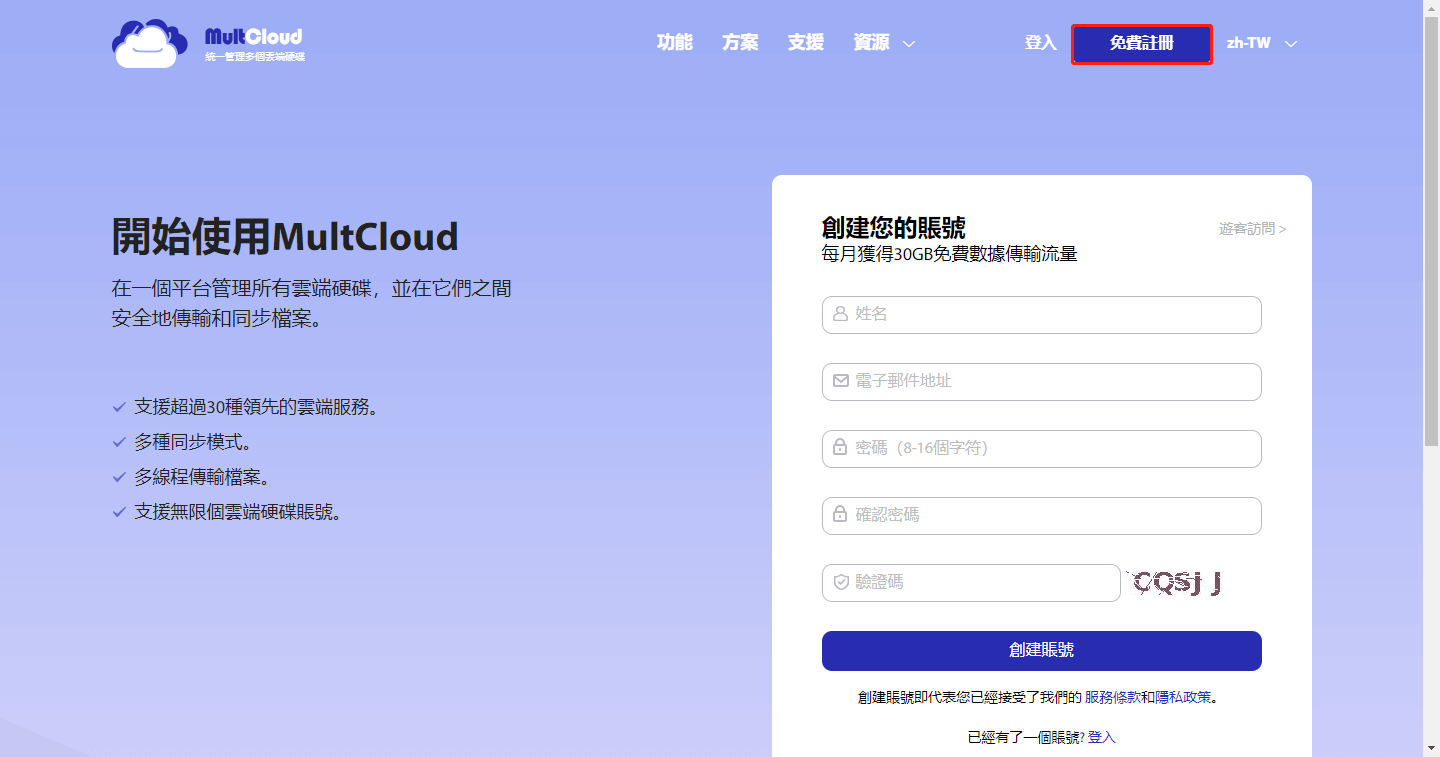The height and width of the screenshot is (757, 1440).
Task: Click the text 每月獲得30GB免費數據傳輸流量
Action: (950, 254)
